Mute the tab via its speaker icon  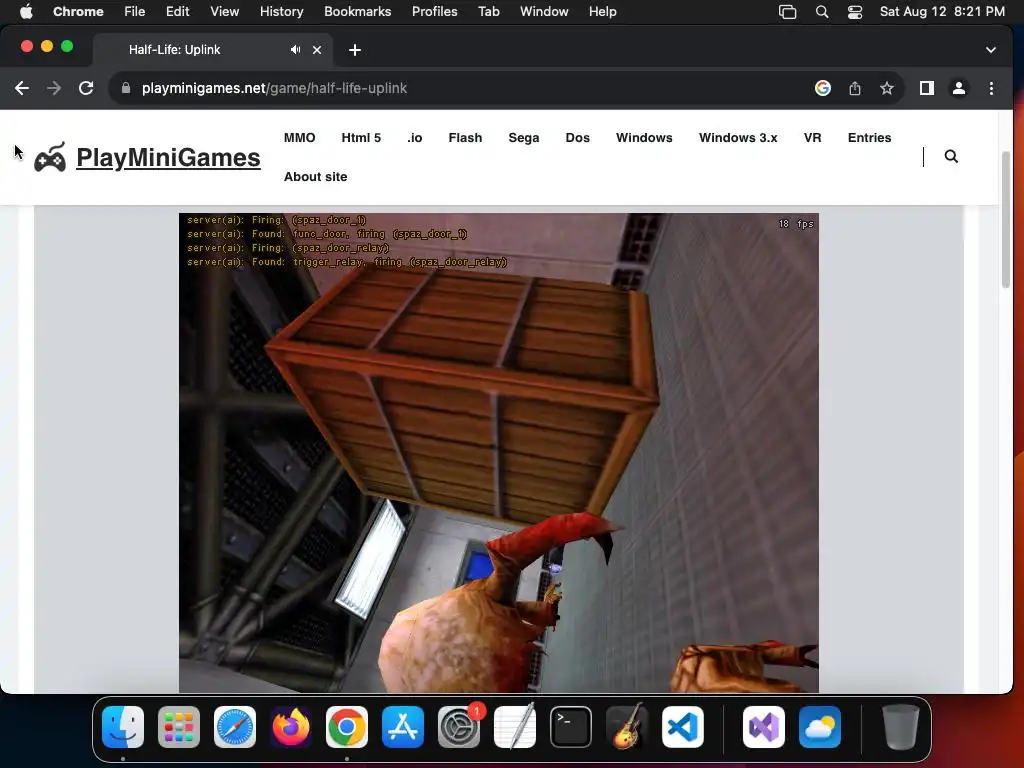tap(296, 50)
